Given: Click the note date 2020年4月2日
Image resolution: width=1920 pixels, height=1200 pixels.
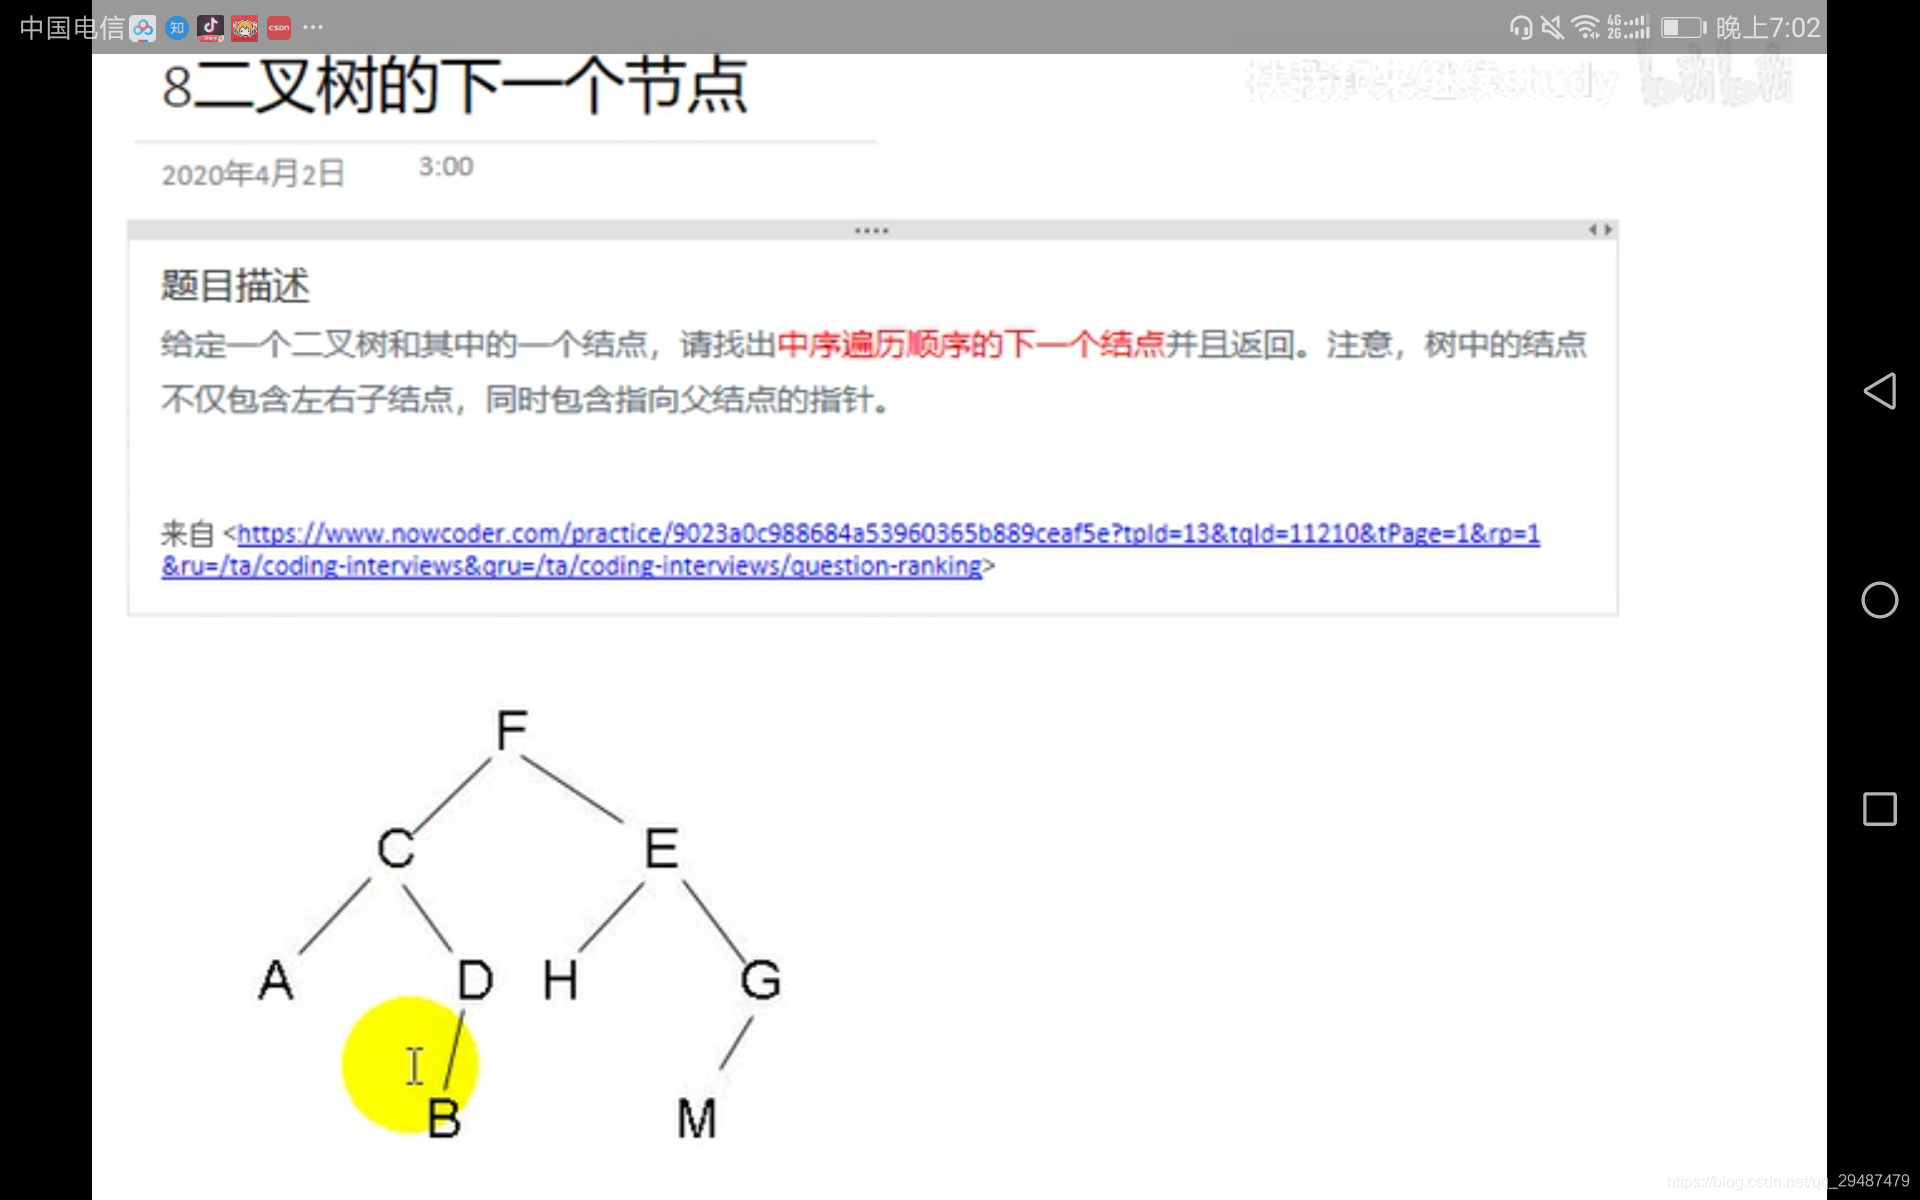Looking at the screenshot, I should click(x=253, y=174).
